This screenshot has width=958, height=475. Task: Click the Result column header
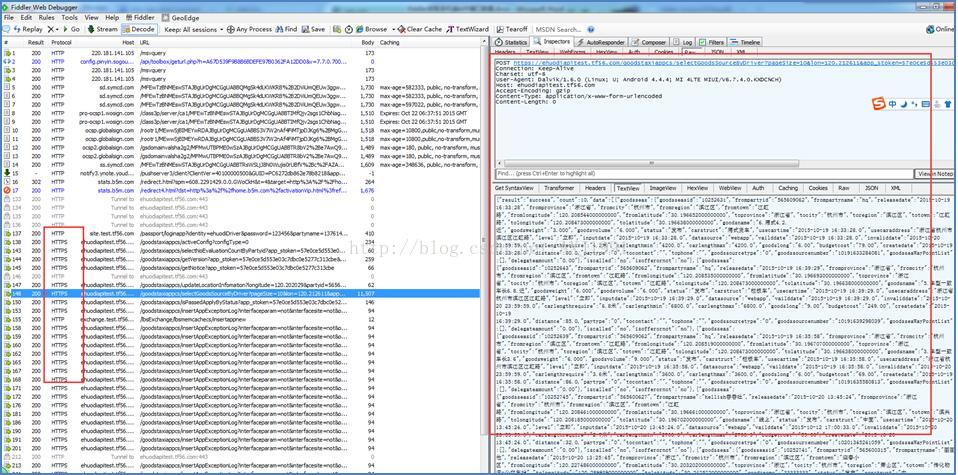(35, 43)
